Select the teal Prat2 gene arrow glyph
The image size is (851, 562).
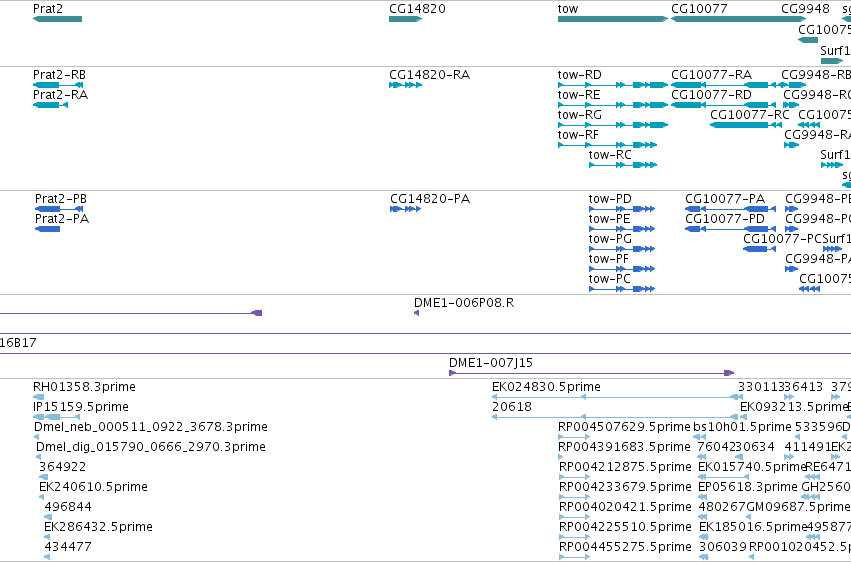pos(58,19)
